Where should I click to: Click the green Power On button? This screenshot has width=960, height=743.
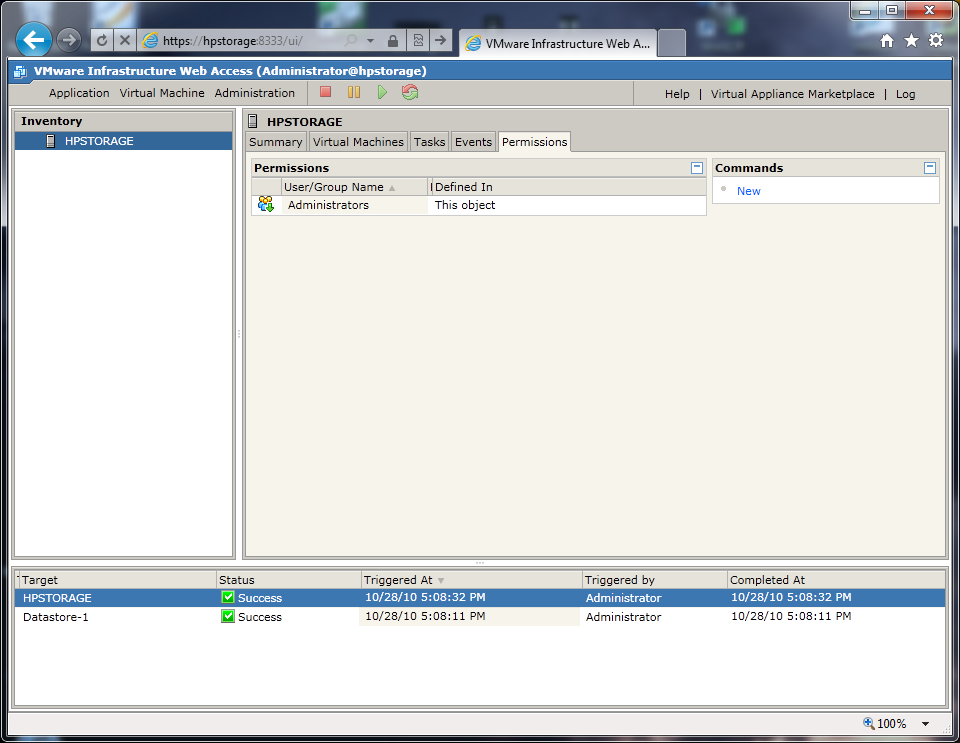[x=382, y=92]
